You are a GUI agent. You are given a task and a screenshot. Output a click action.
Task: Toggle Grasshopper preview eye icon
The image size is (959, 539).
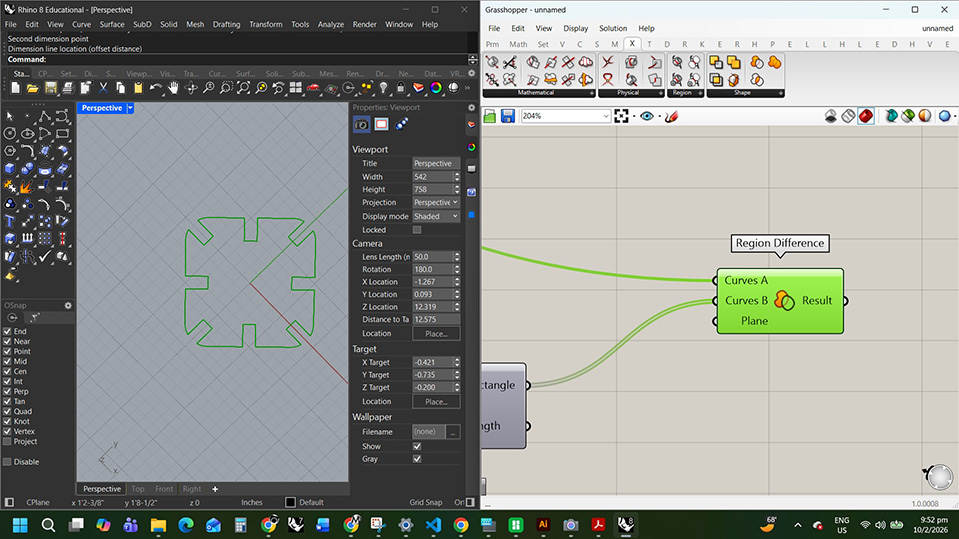click(x=646, y=116)
